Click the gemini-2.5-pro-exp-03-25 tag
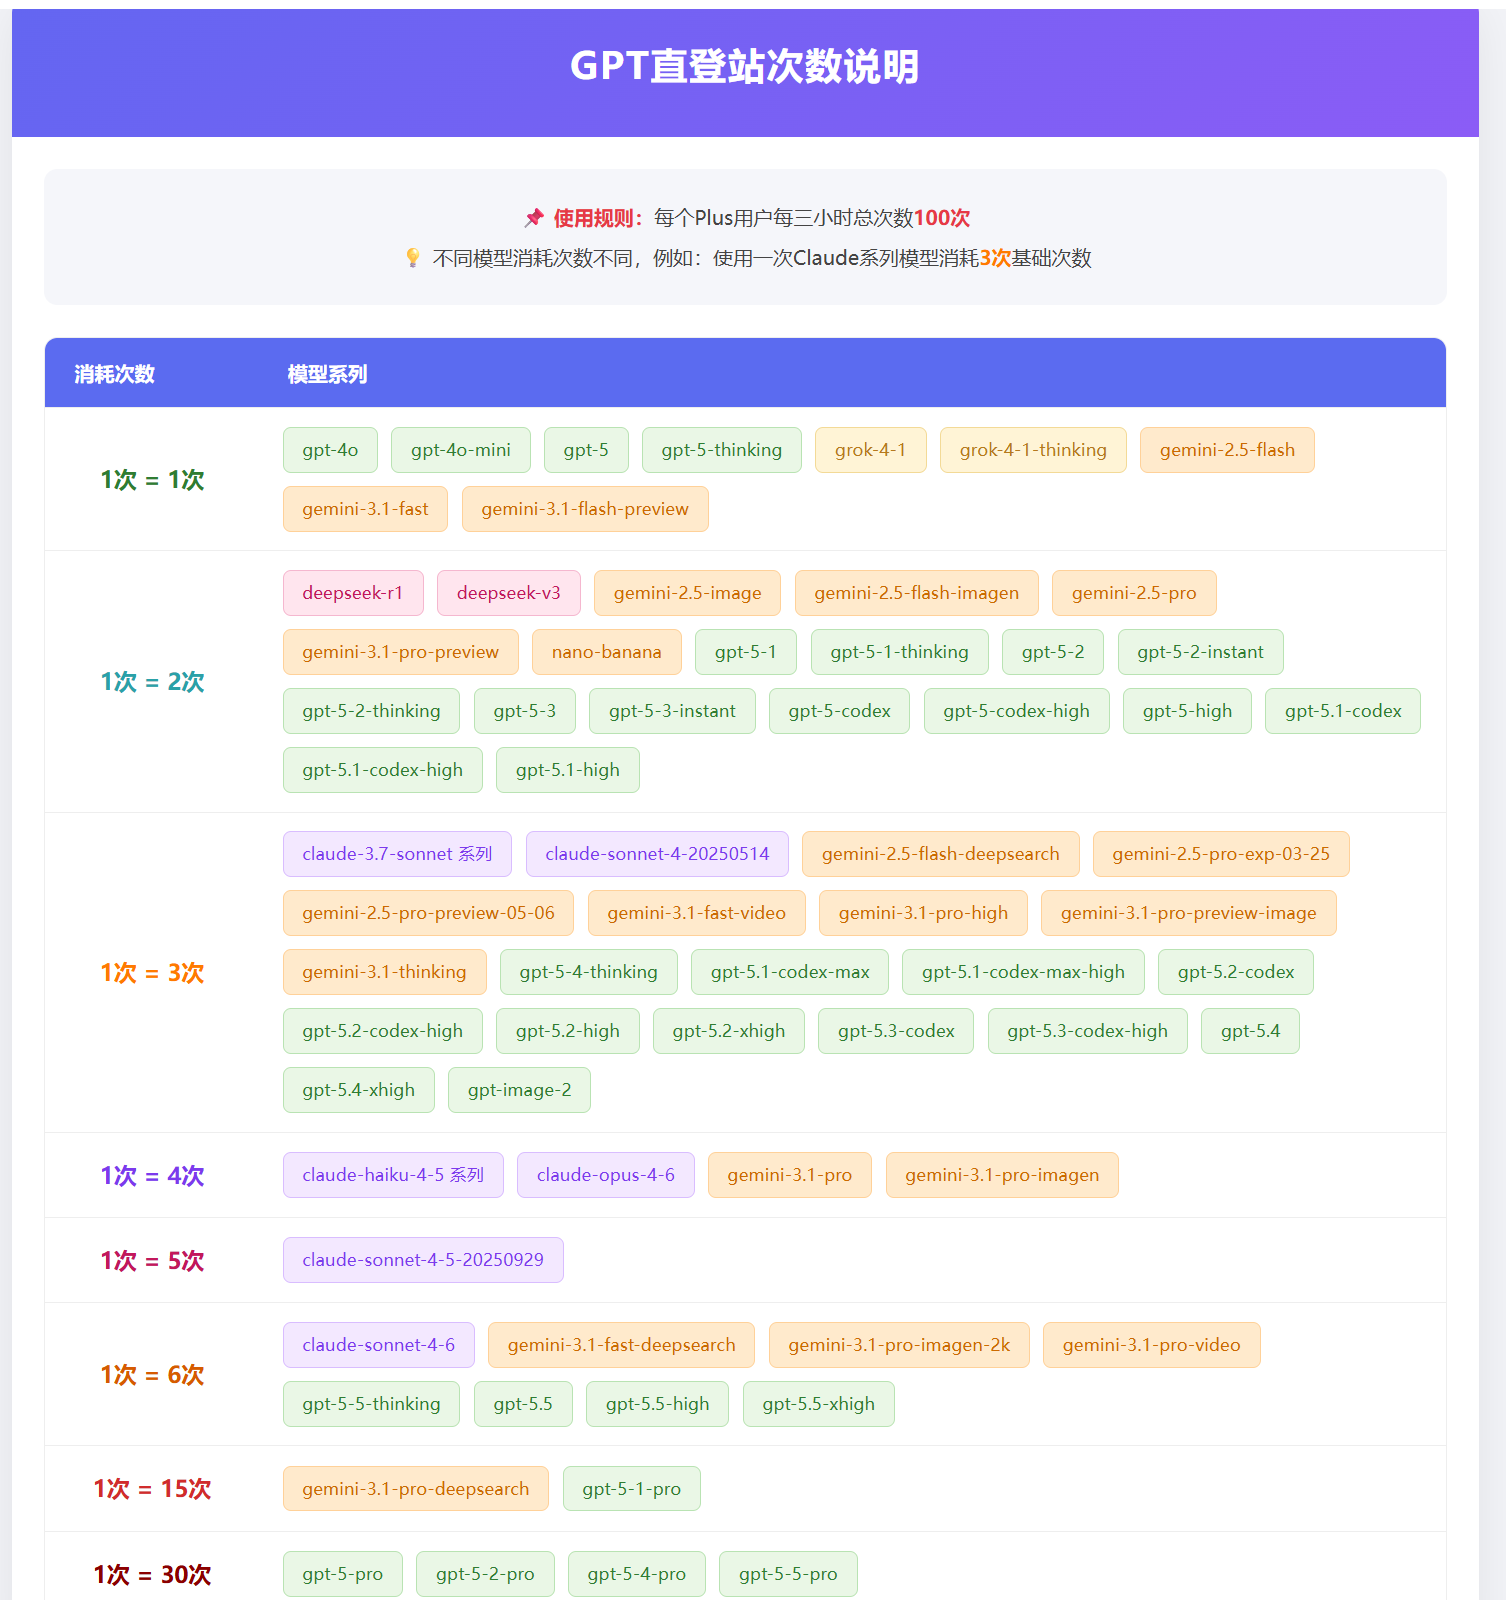Image resolution: width=1506 pixels, height=1600 pixels. 1221,854
